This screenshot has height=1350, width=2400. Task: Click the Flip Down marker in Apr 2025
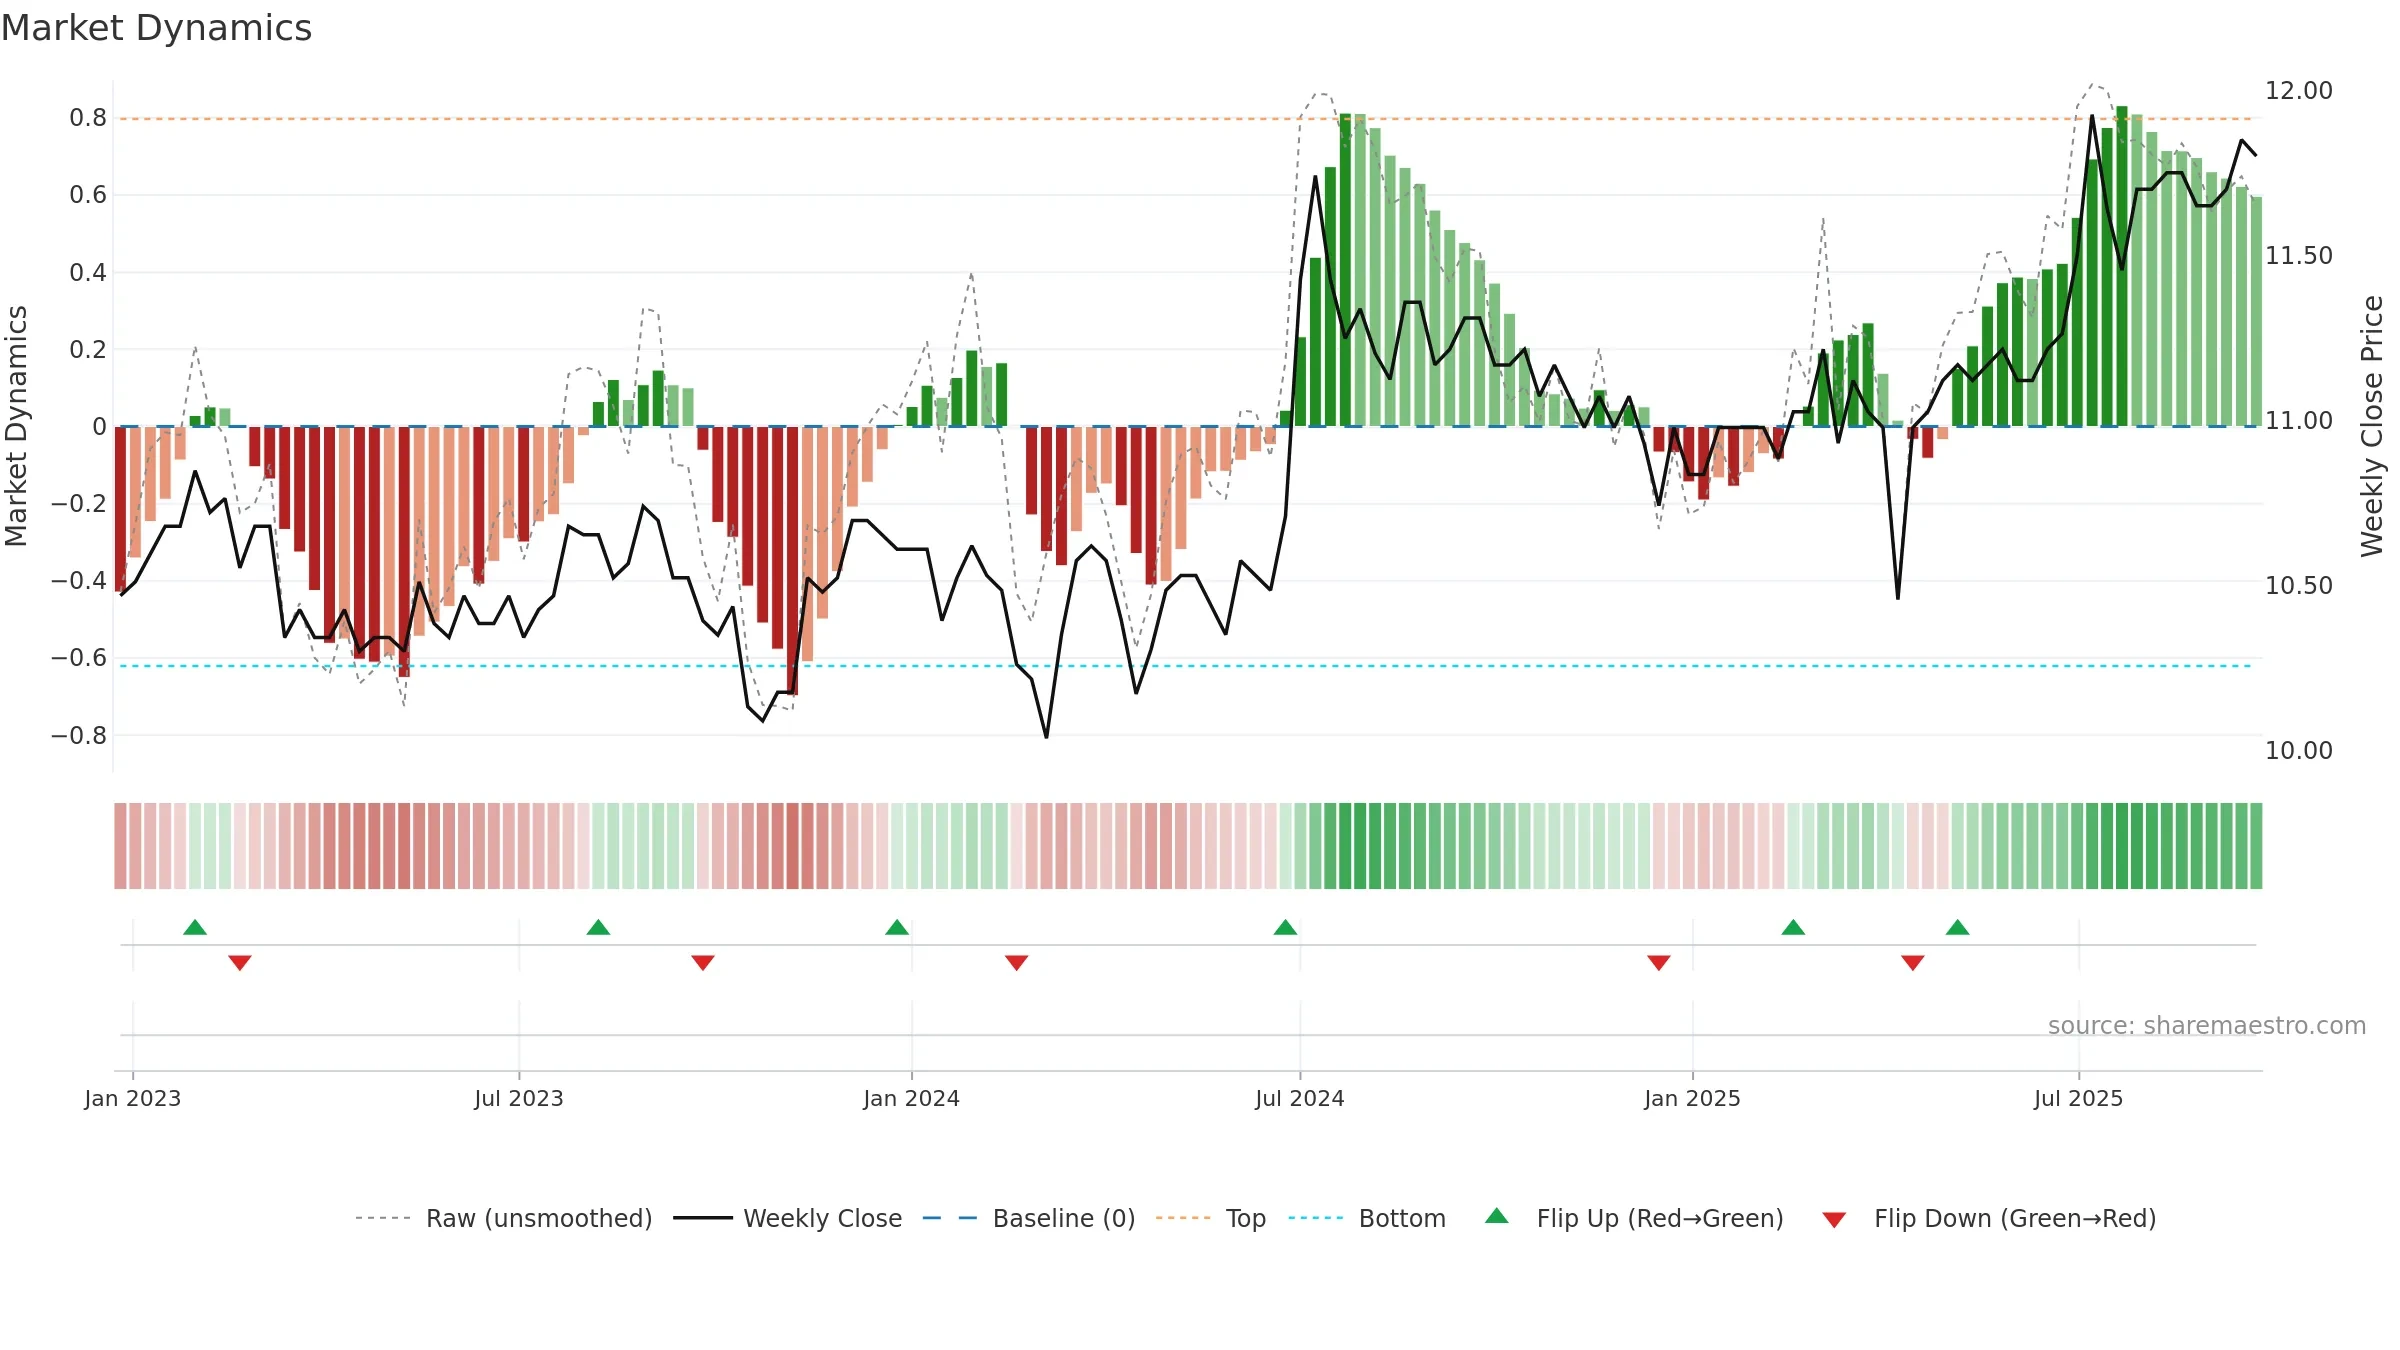(x=1913, y=962)
